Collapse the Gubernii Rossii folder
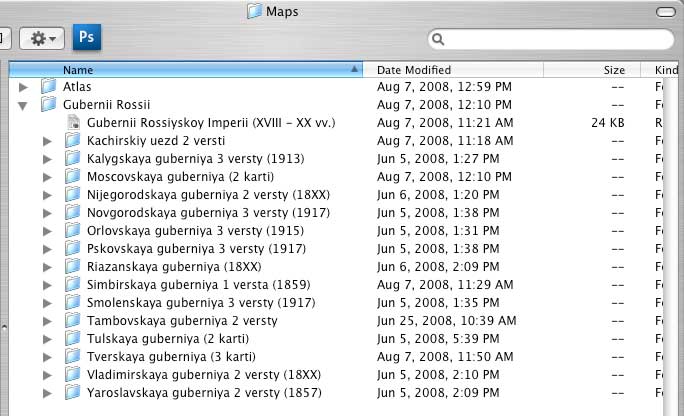This screenshot has height=416, width=684. [23, 105]
